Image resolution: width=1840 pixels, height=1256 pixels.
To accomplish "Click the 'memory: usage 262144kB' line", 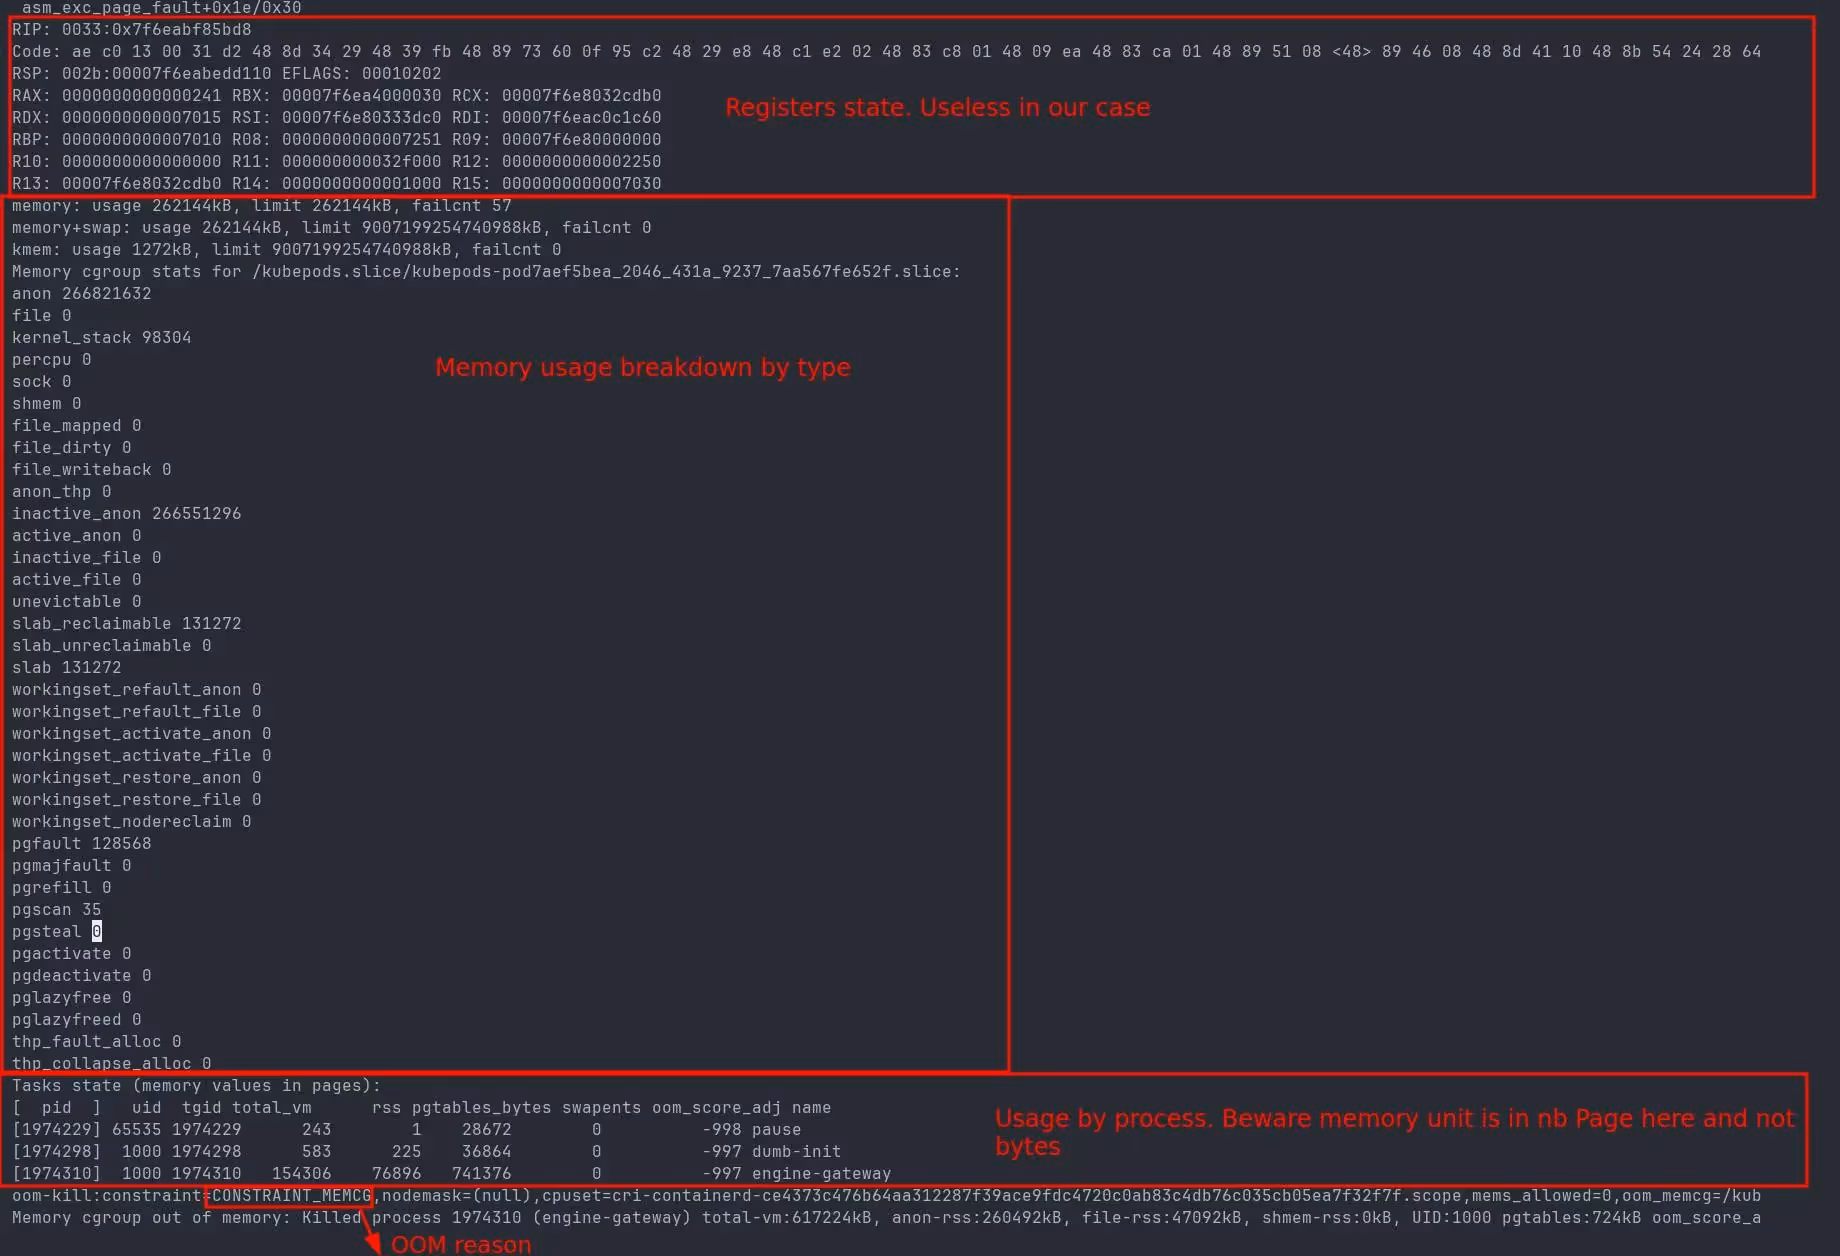I will [x=262, y=206].
